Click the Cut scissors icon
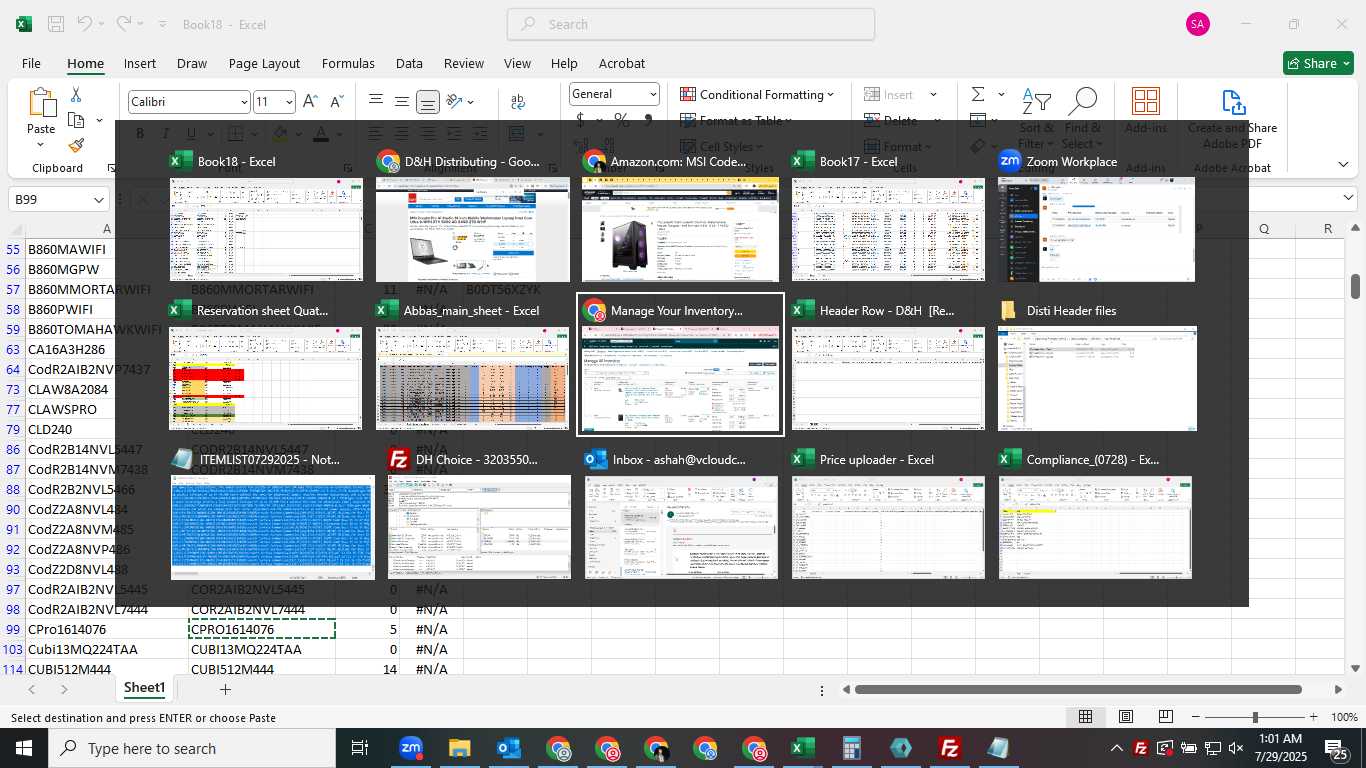Viewport: 1366px width, 768px height. [x=75, y=95]
